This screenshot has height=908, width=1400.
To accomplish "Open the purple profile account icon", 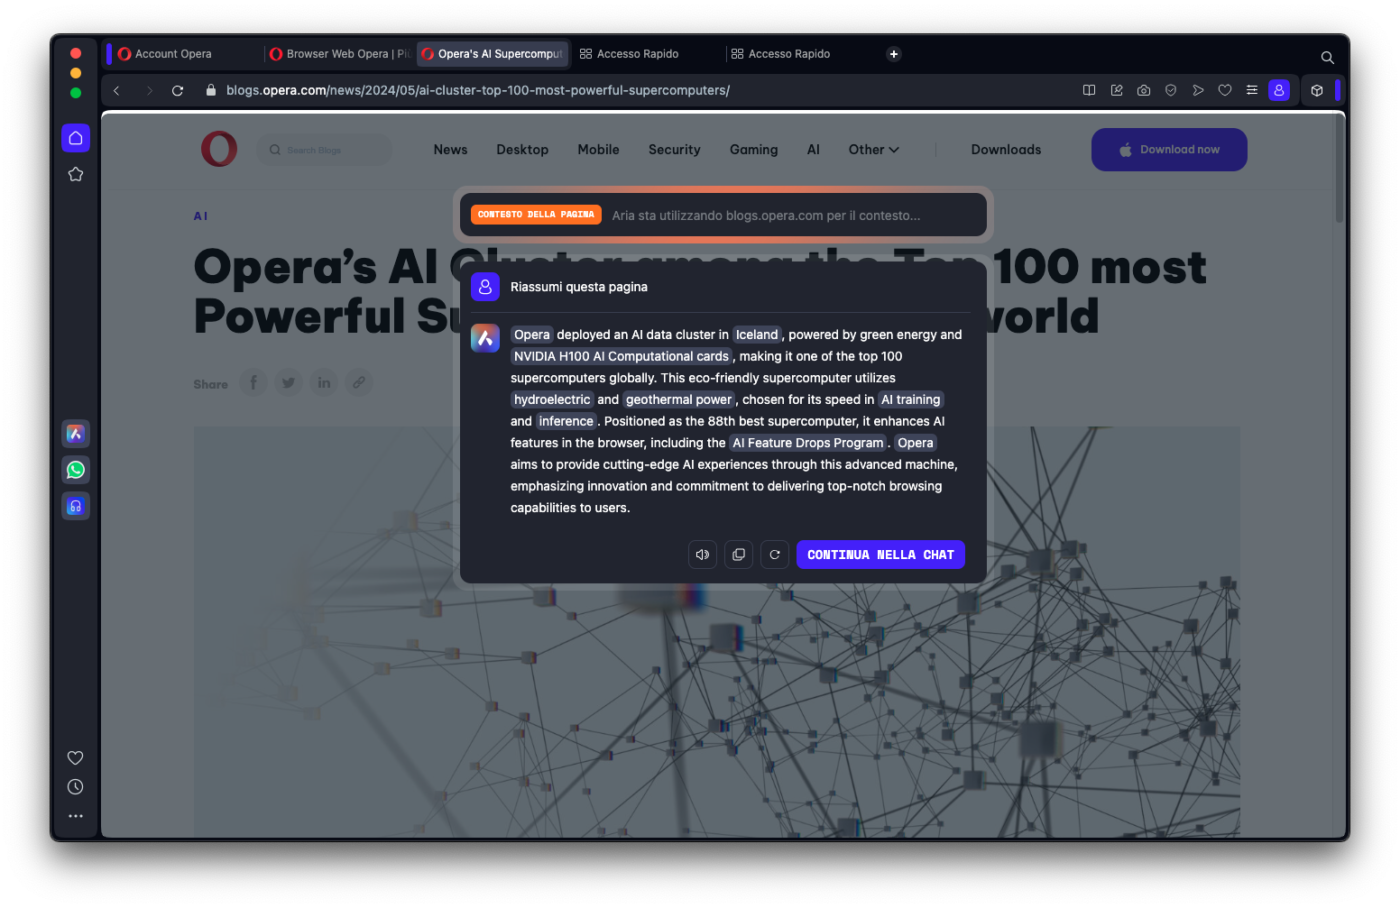I will click(1279, 90).
